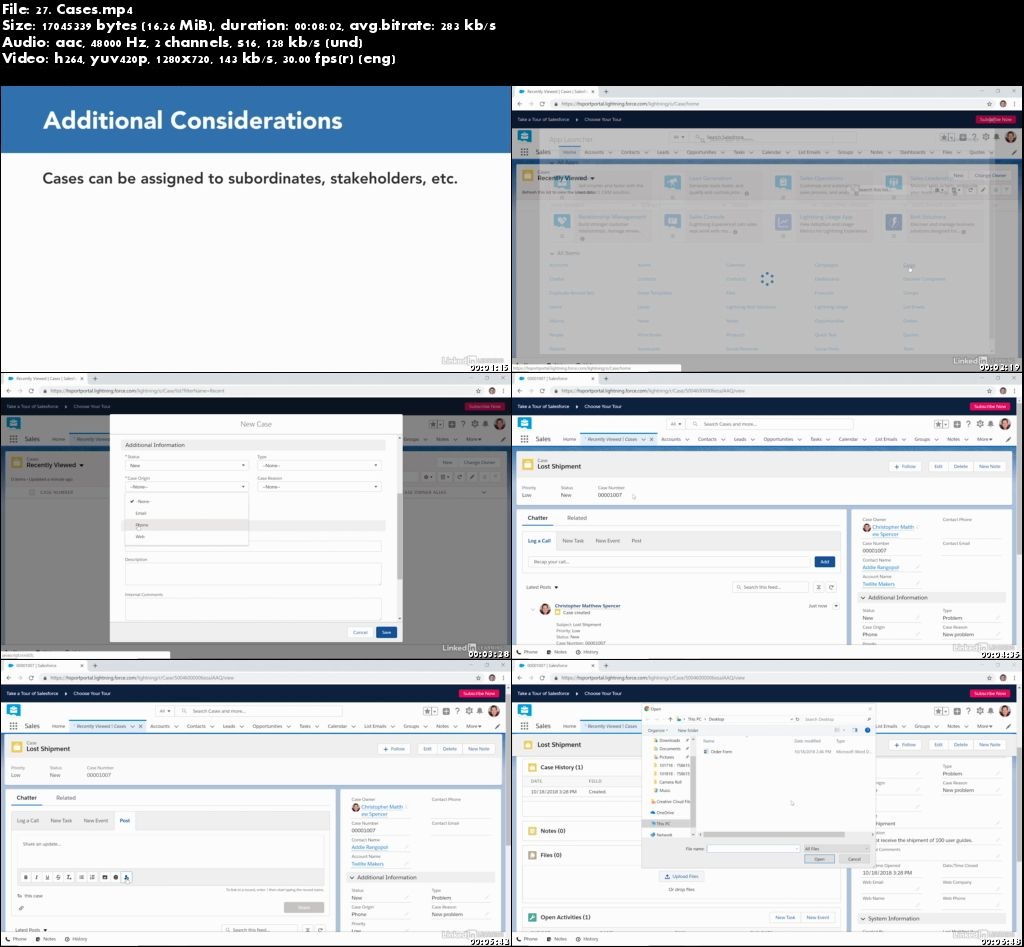
Task: Click the Favorites star in the 00:05:43 frame
Action: pyautogui.click(x=427, y=711)
